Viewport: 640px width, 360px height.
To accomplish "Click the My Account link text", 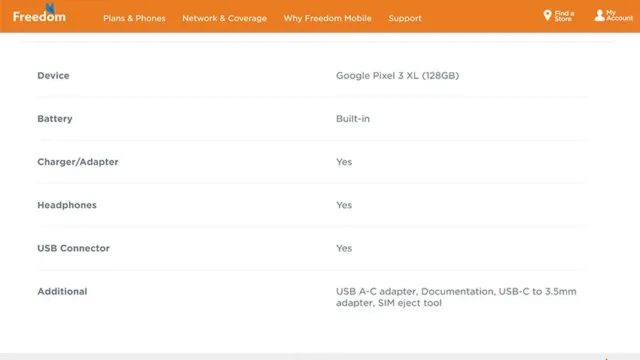I will (619, 16).
